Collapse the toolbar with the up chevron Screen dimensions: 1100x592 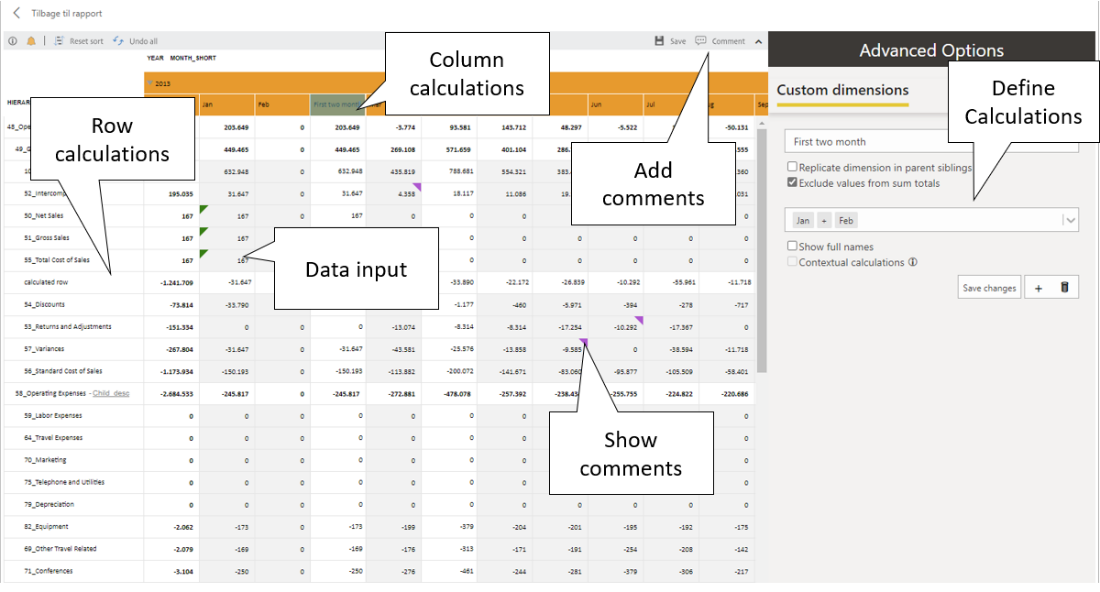tap(758, 41)
